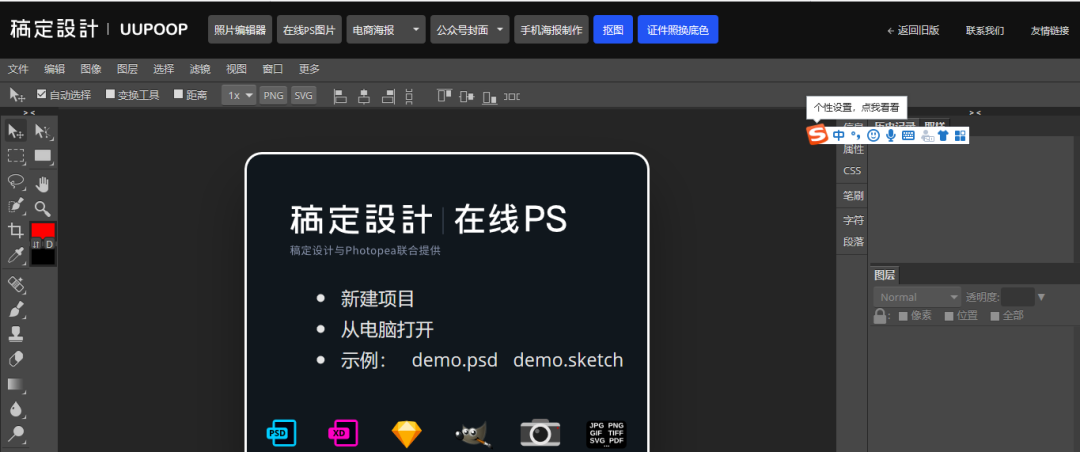Check the 像素 lock checkbox
Screen dimensions: 1080x452
[x=903, y=316]
